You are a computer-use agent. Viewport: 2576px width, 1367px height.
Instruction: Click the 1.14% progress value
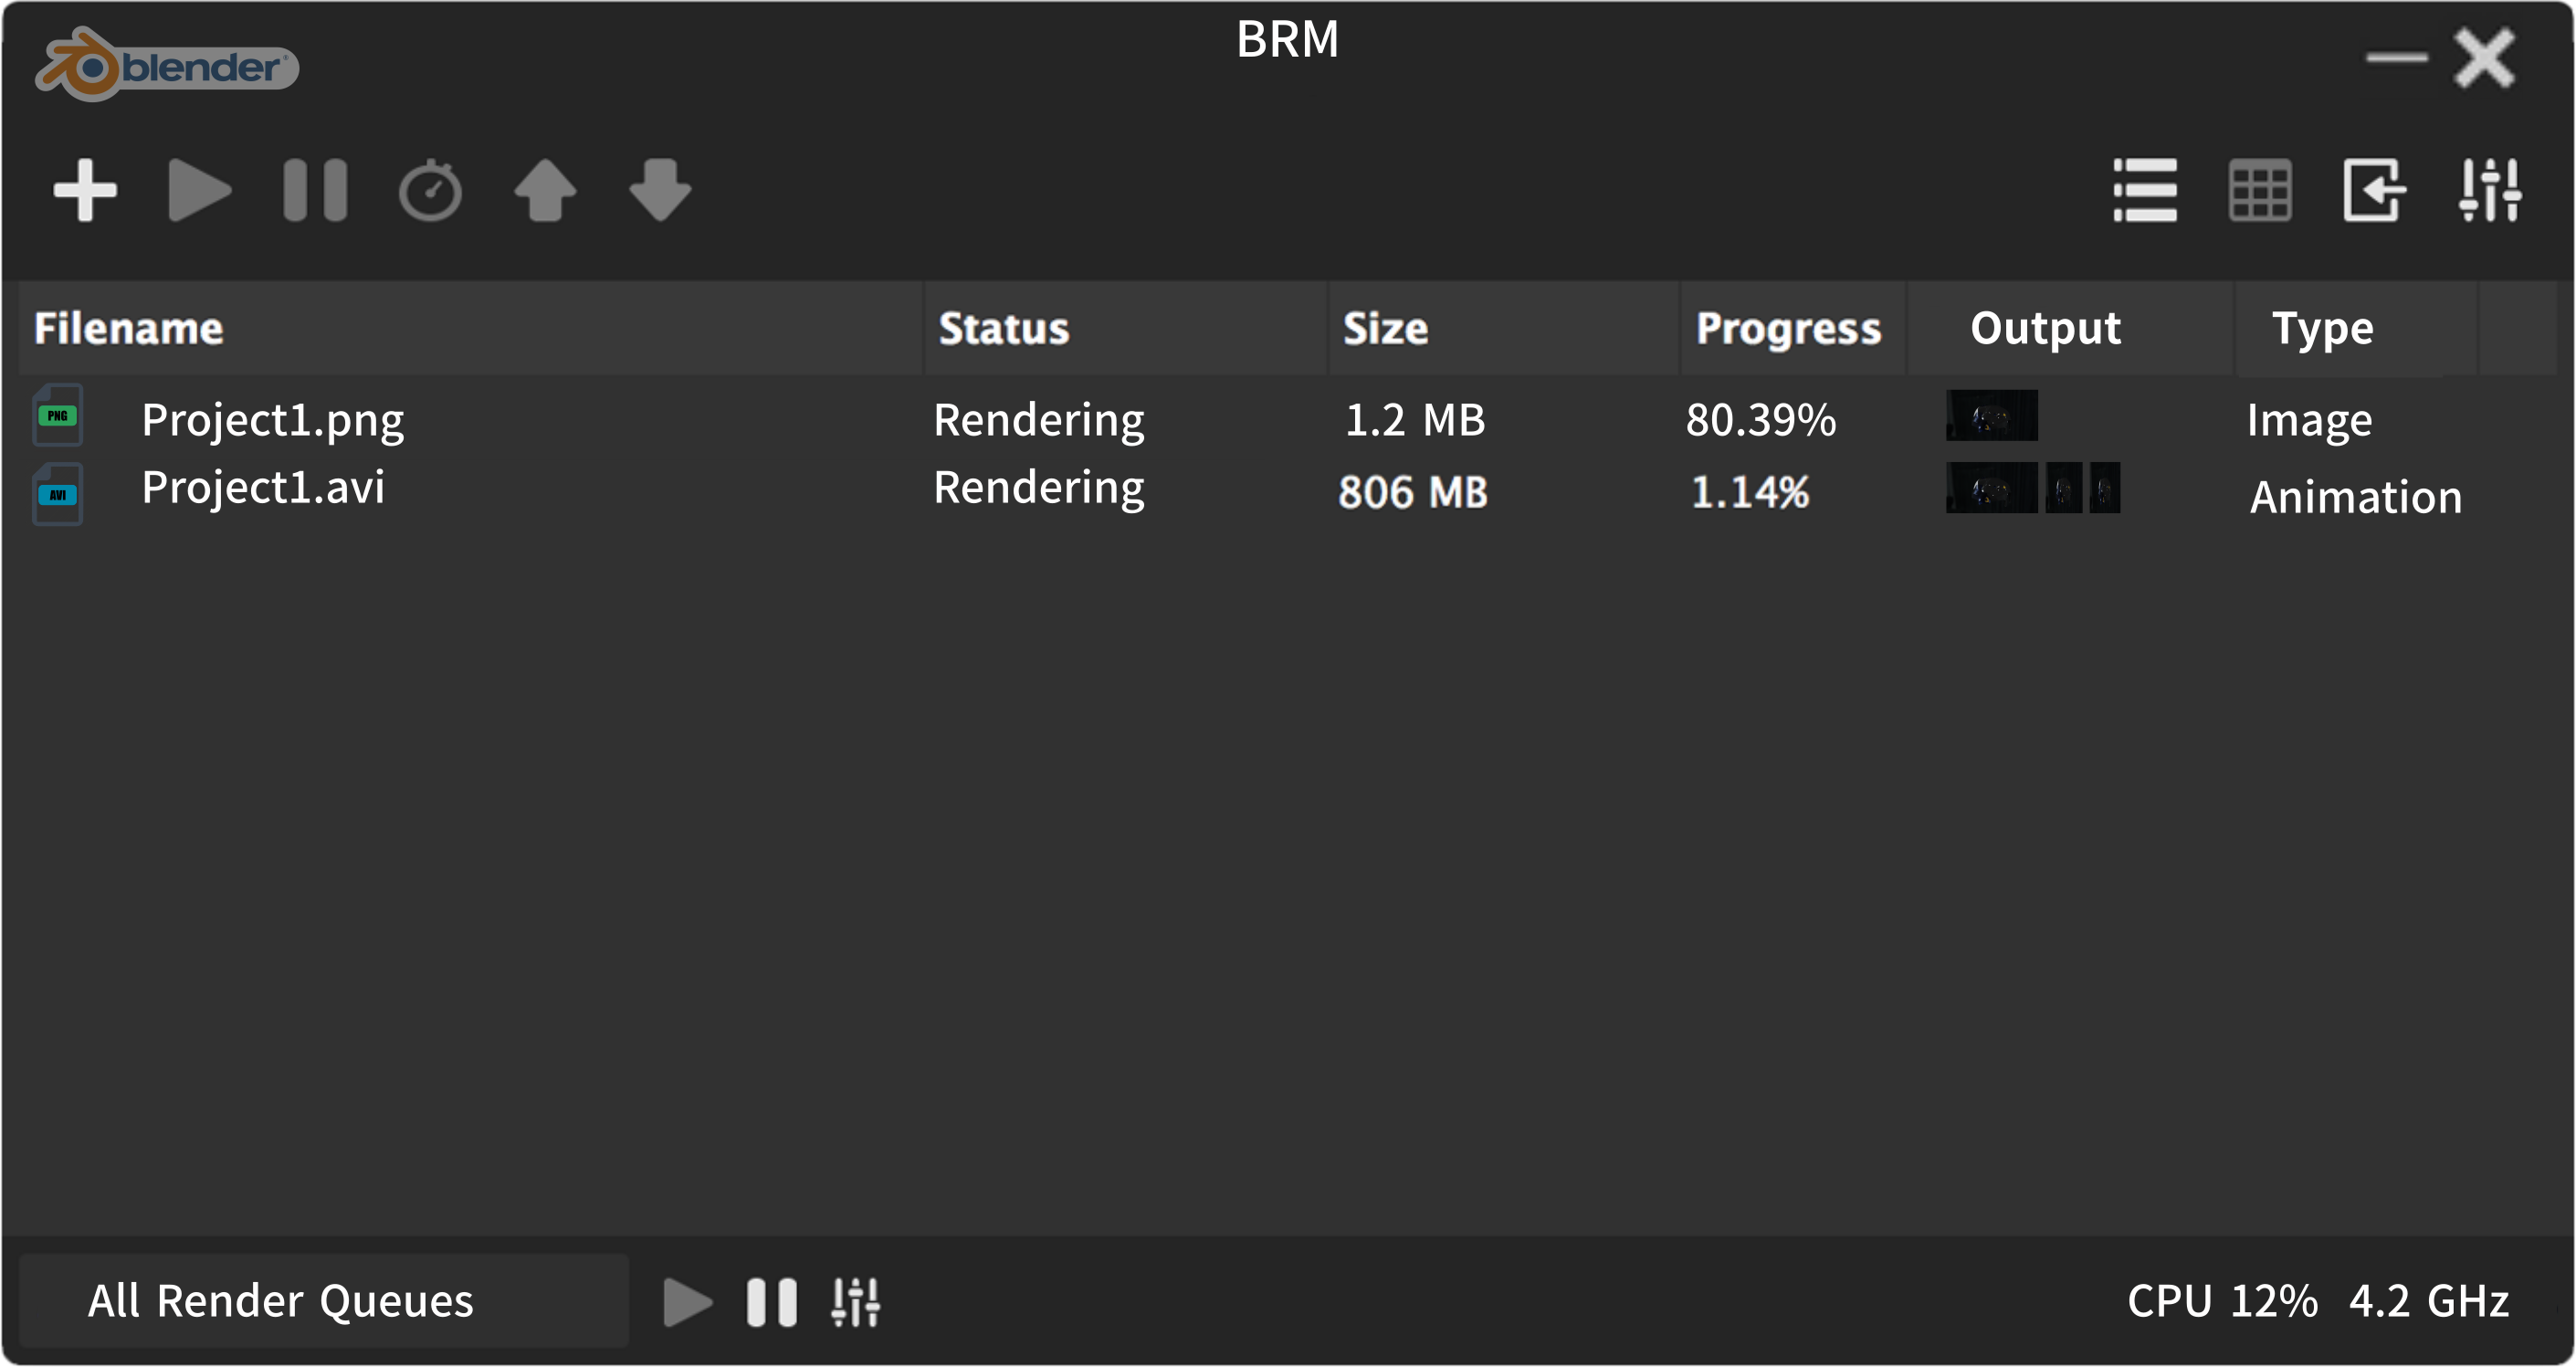1750,492
